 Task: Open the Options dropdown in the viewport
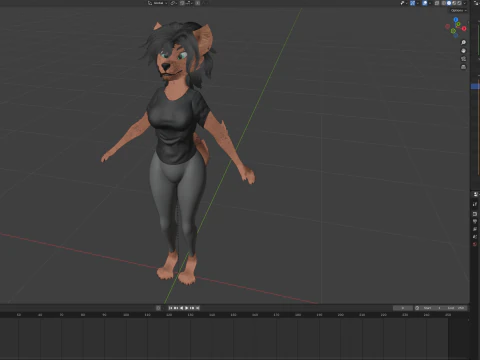pos(459,10)
